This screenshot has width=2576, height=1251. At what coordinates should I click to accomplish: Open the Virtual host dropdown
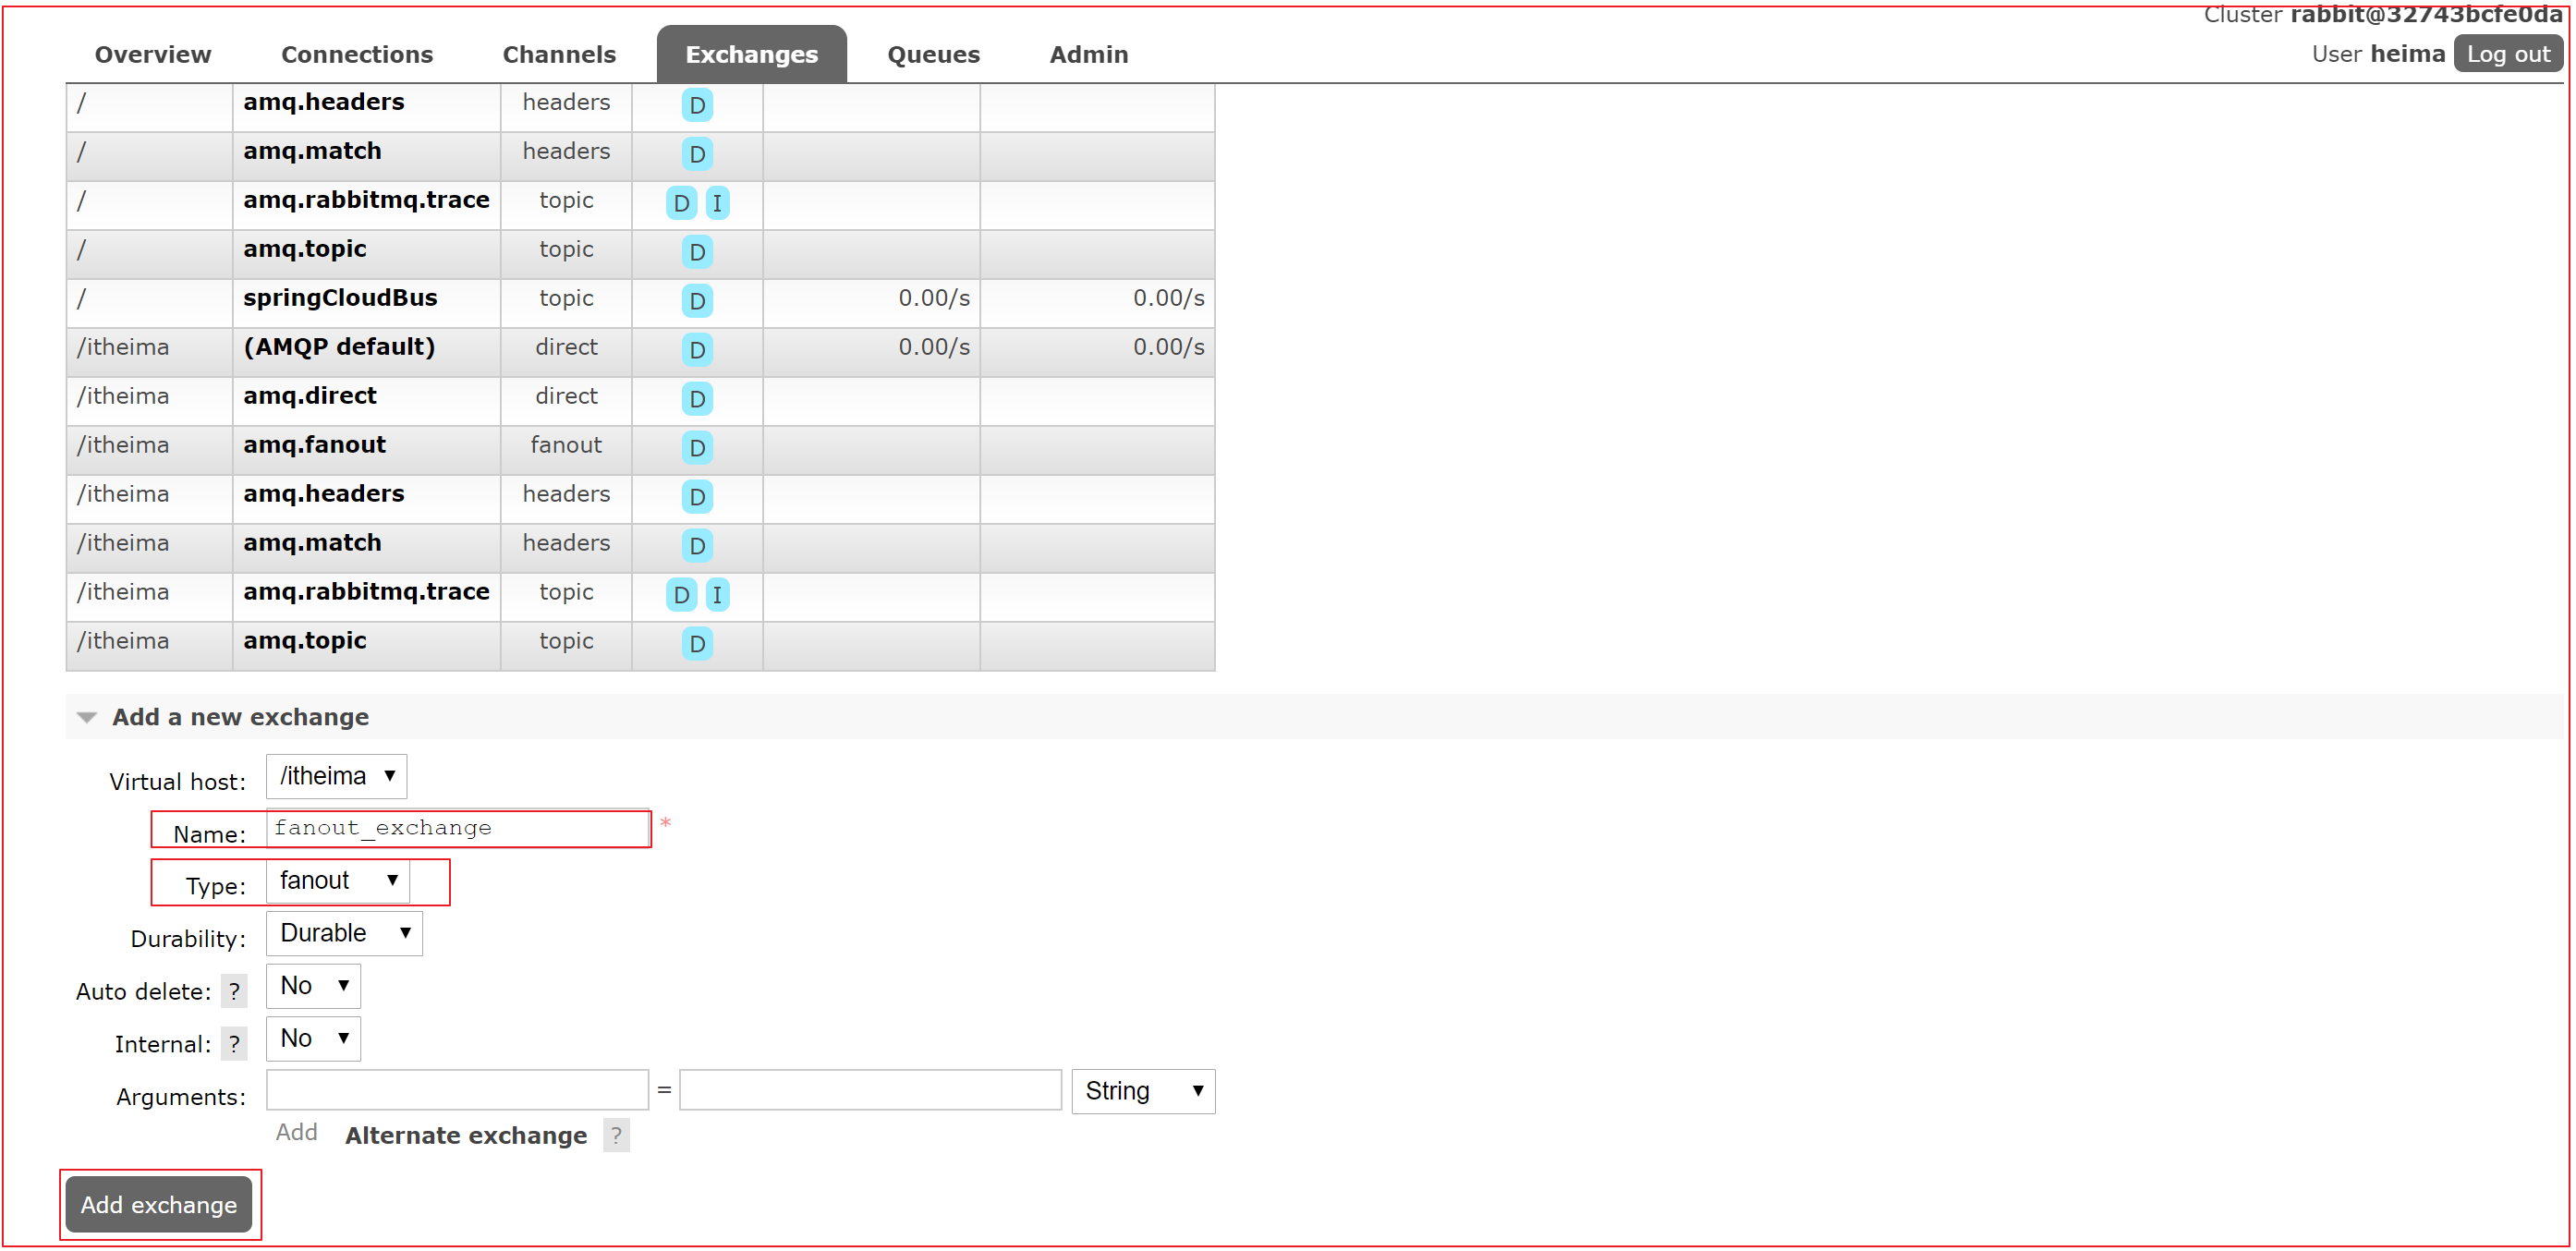click(x=336, y=776)
